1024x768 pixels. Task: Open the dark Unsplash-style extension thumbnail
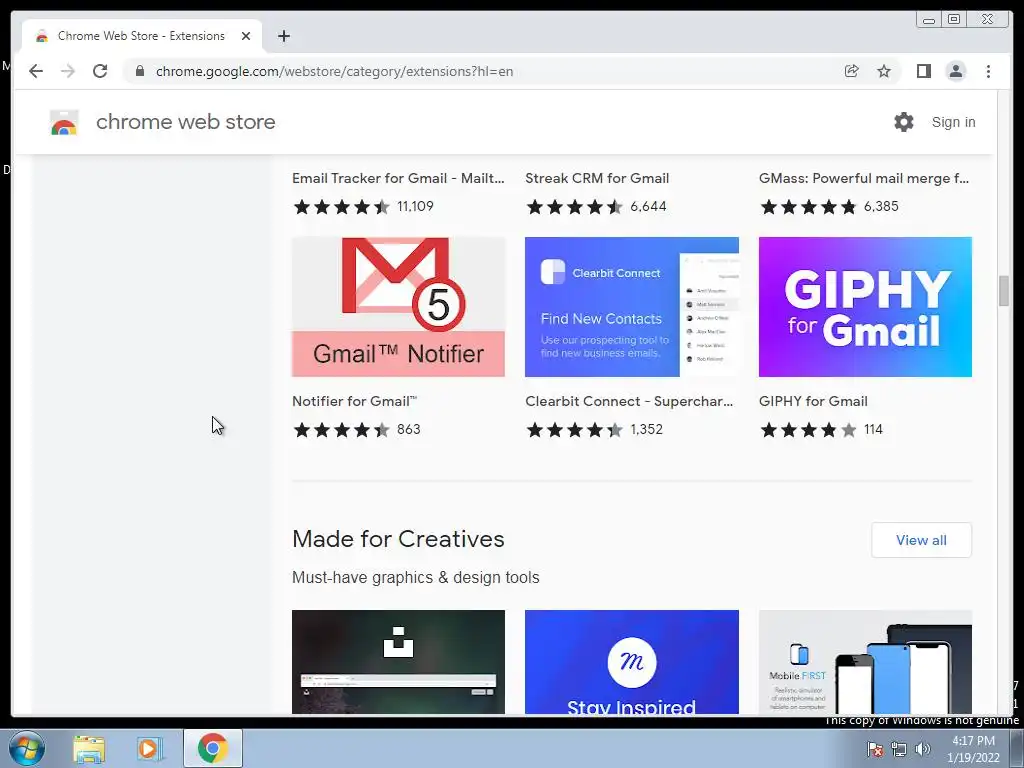[398, 662]
